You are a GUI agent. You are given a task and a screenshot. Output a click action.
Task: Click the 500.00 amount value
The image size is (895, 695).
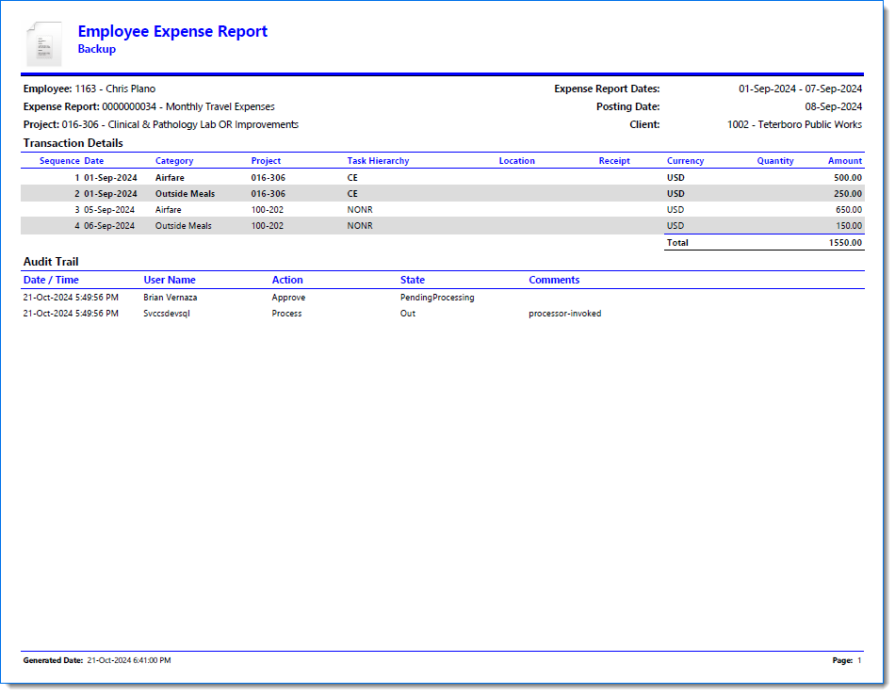[848, 177]
